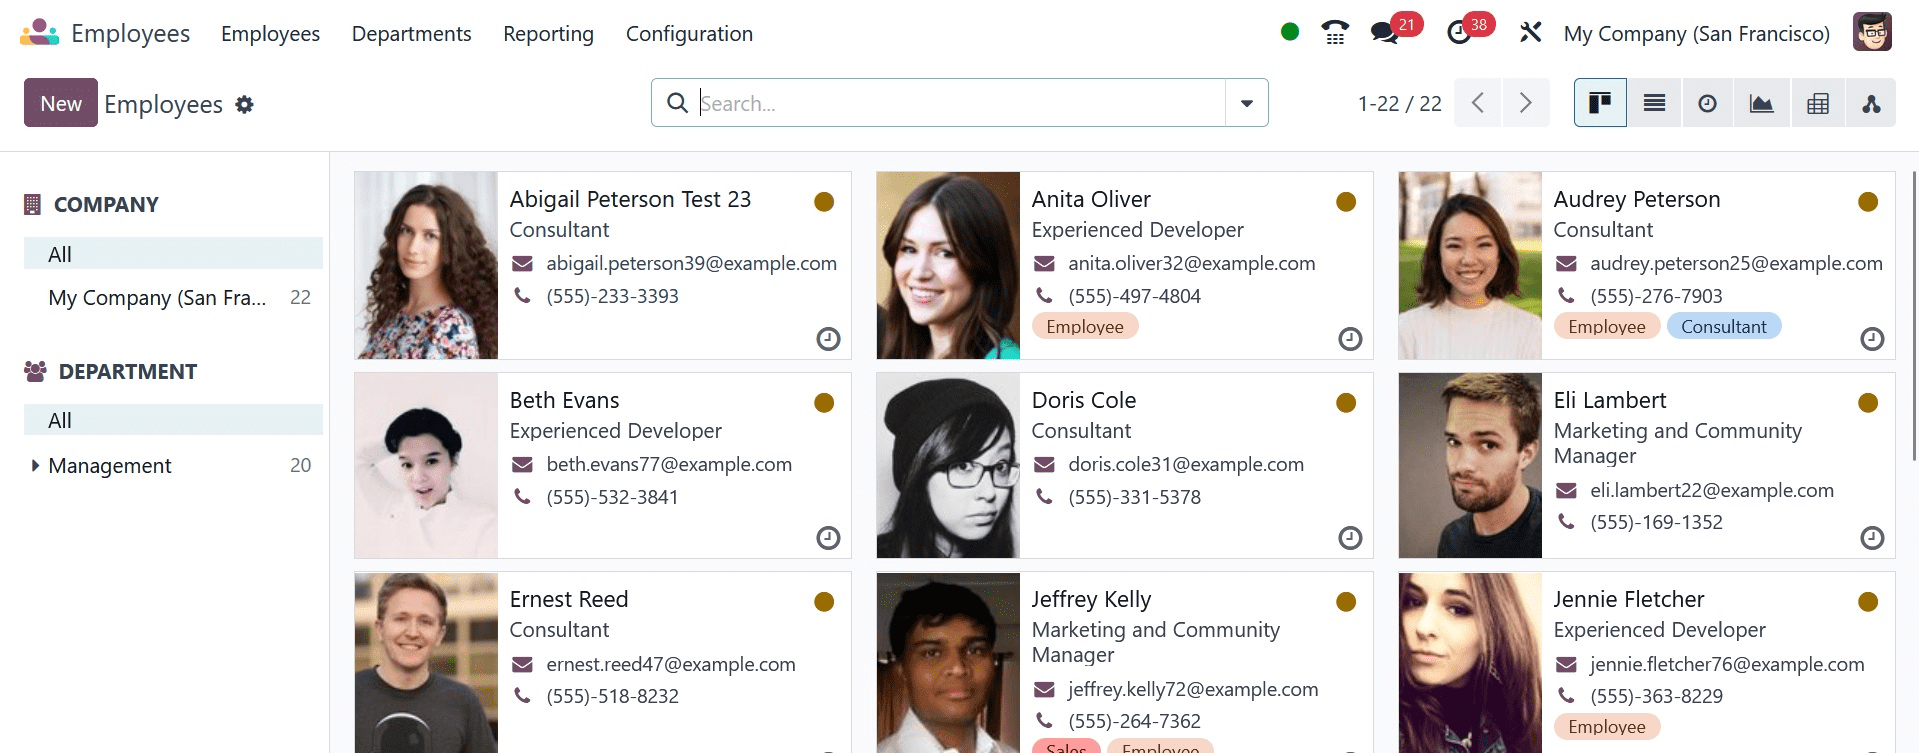Go to the next page of employees
1919x753 pixels.
point(1525,103)
